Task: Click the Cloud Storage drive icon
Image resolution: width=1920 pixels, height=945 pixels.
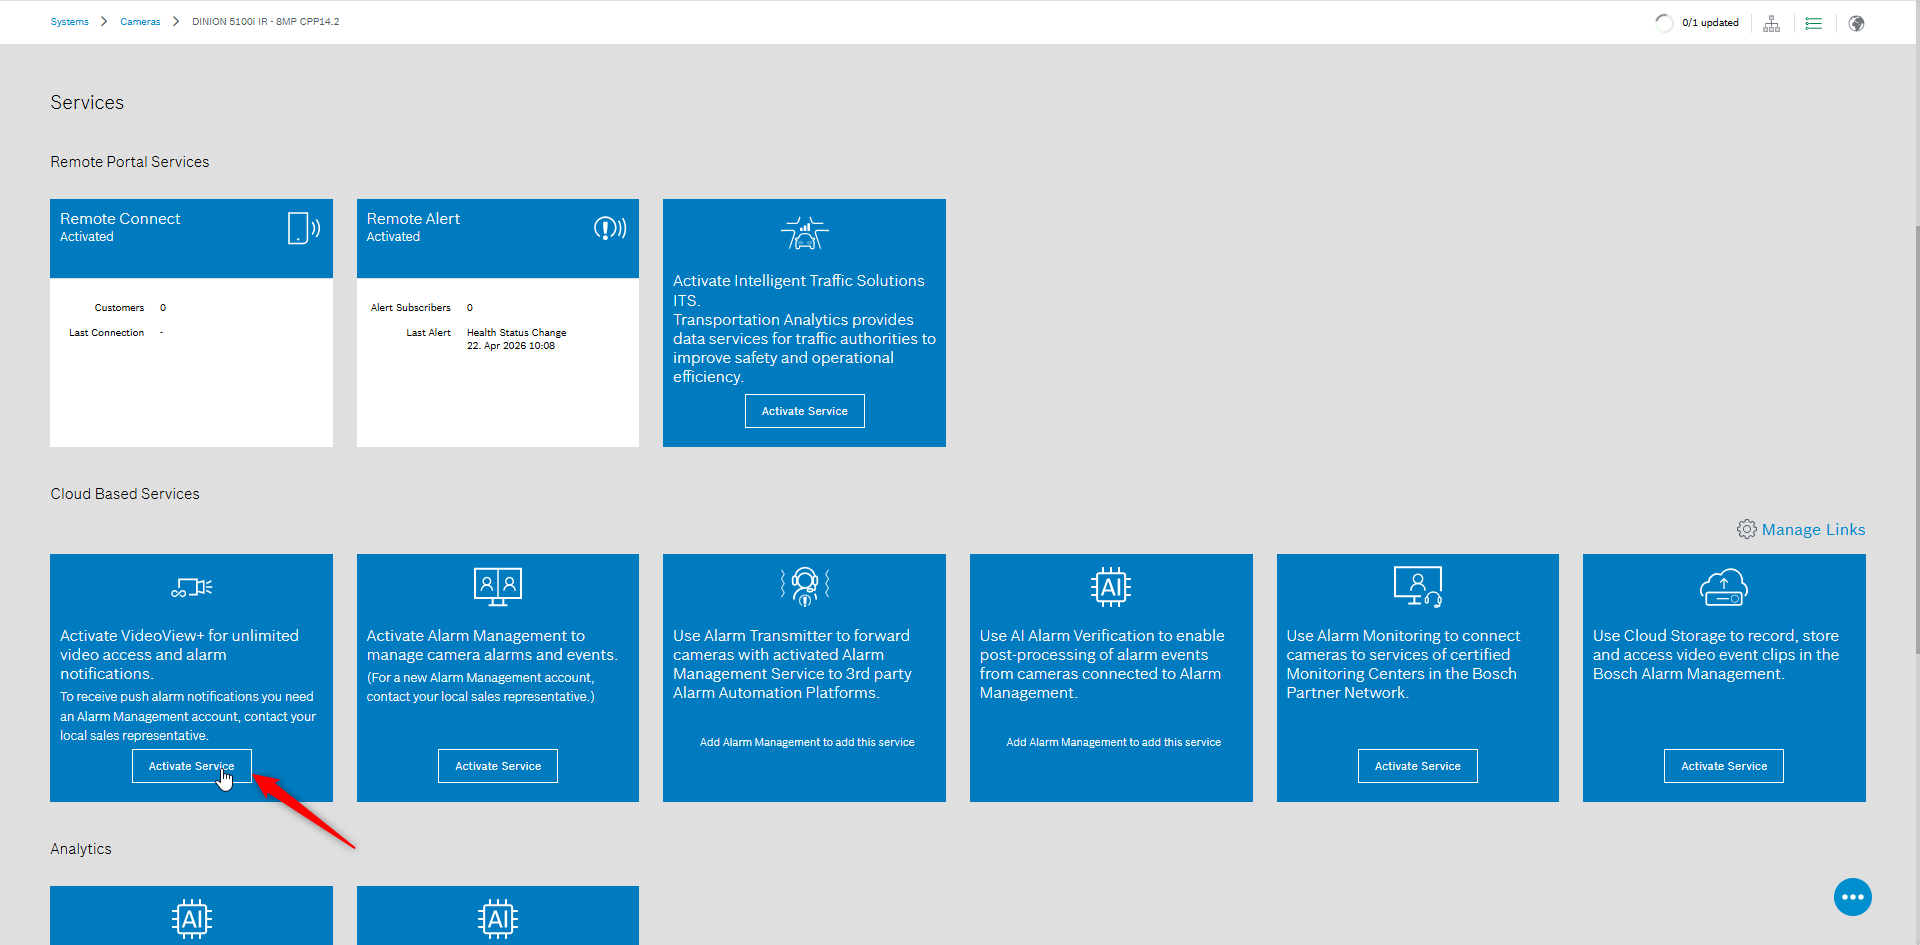Action: tap(1724, 587)
